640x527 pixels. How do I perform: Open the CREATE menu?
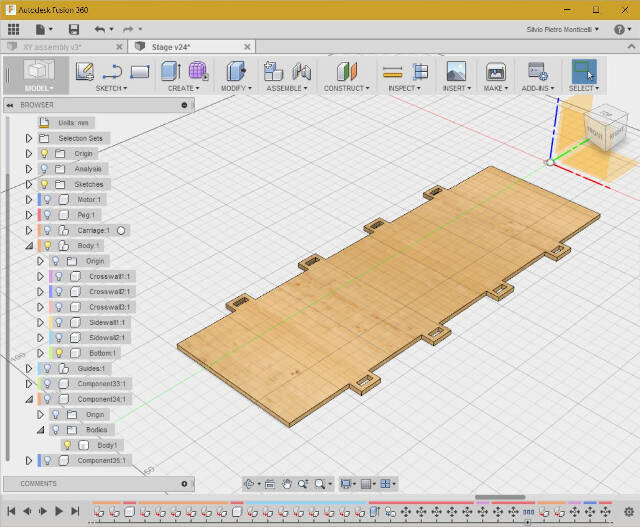[183, 88]
